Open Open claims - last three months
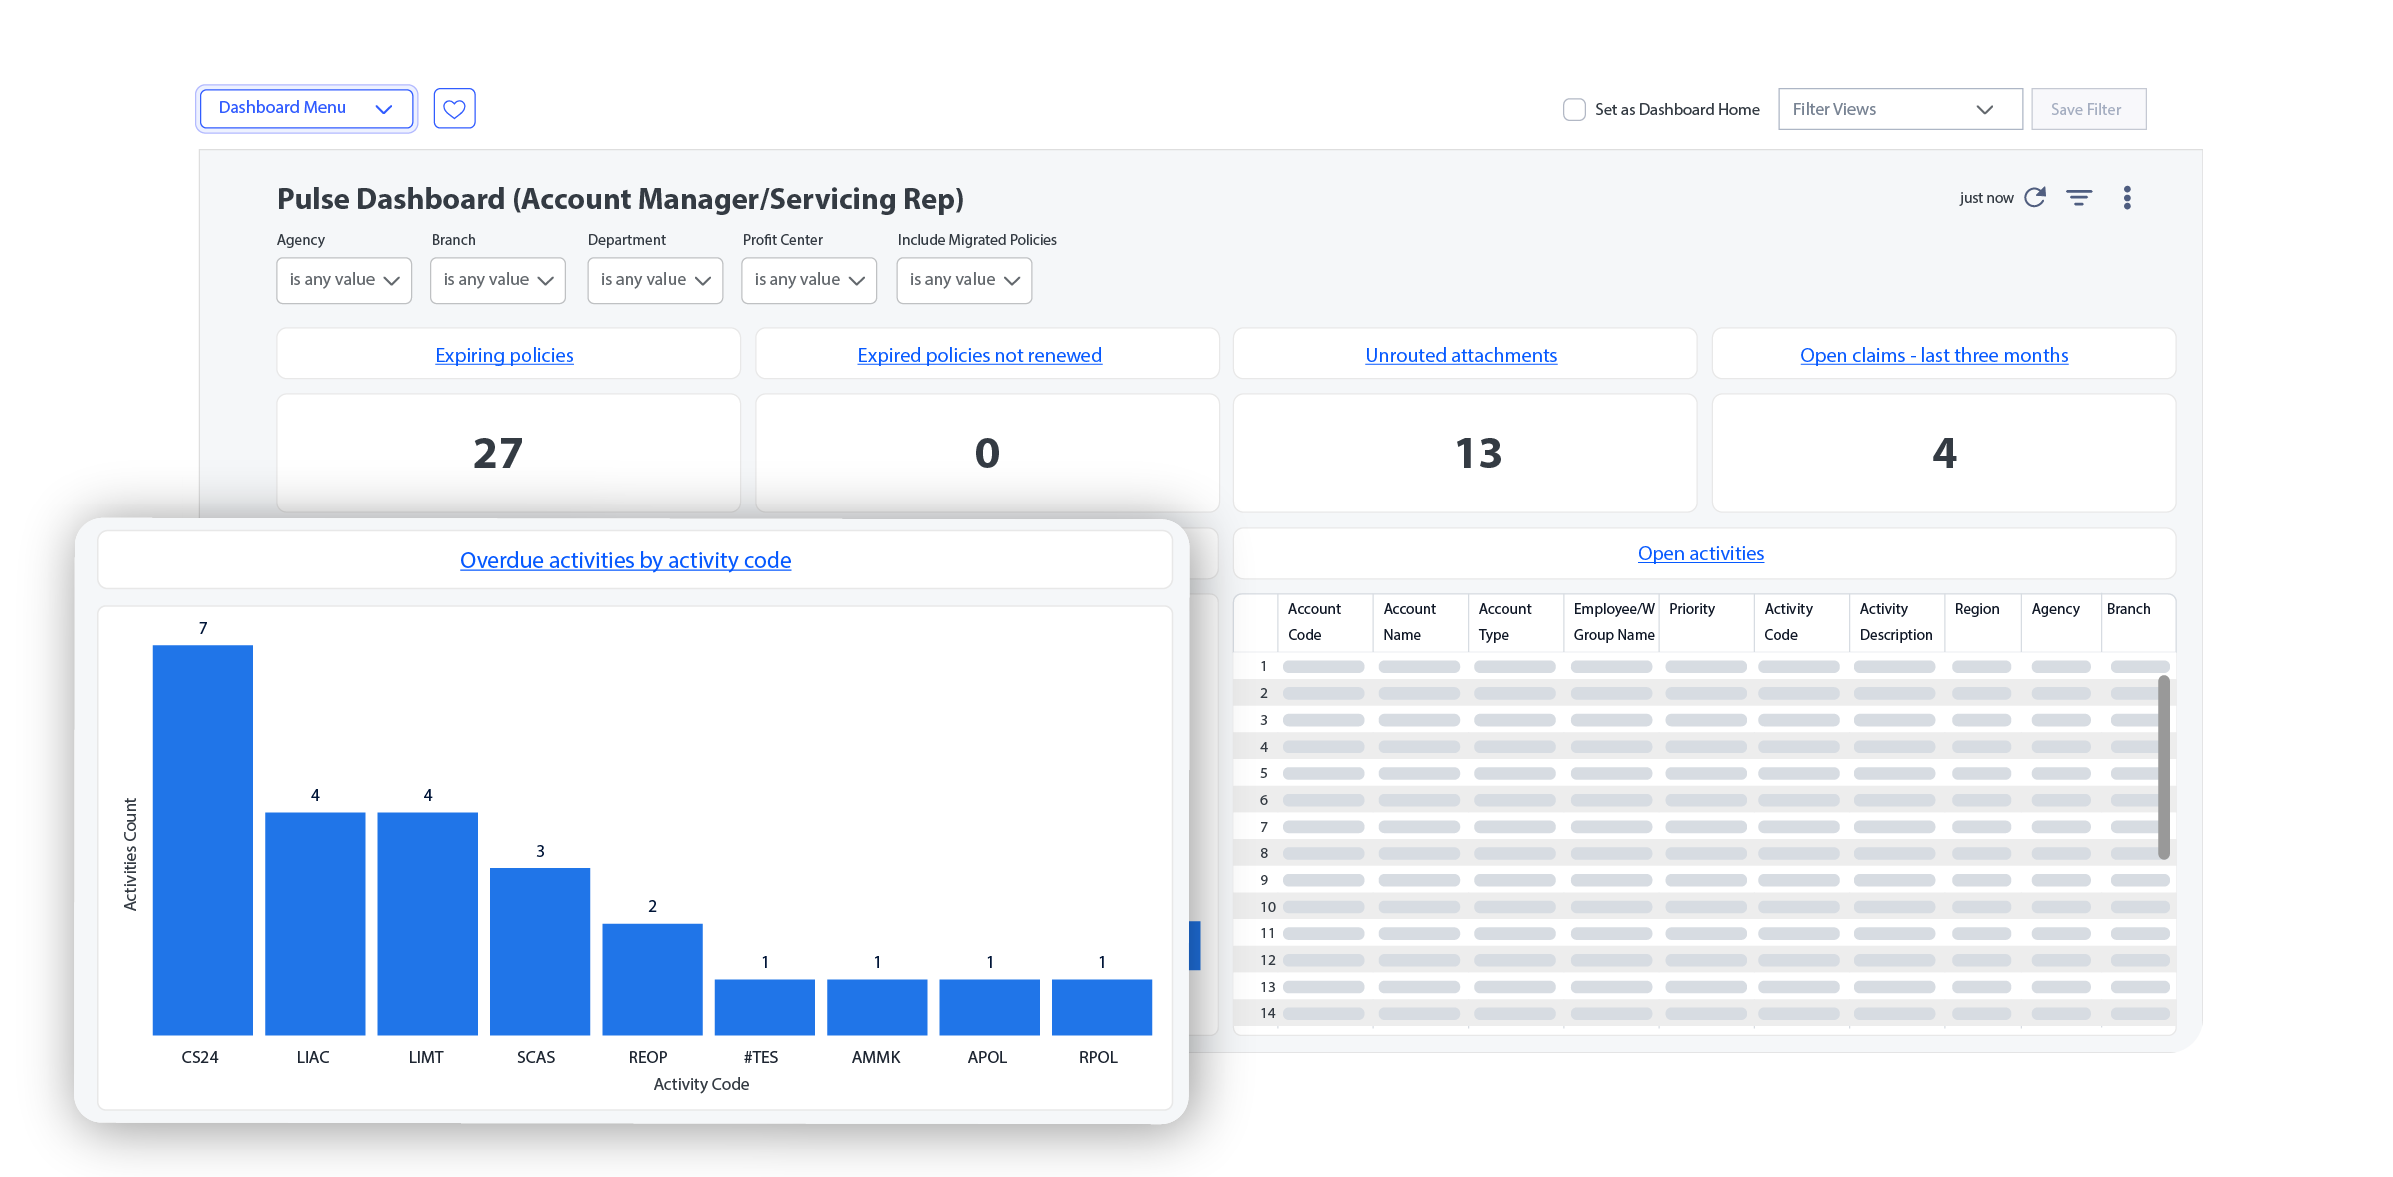 coord(1934,355)
